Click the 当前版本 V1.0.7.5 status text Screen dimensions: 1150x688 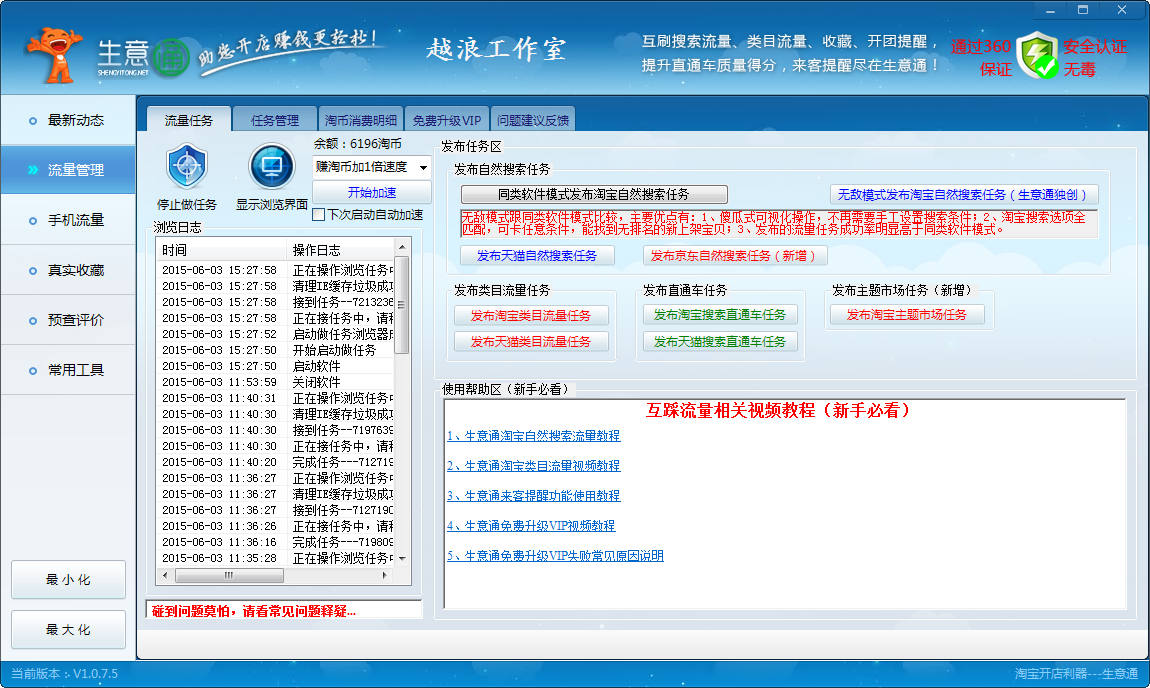[64, 674]
